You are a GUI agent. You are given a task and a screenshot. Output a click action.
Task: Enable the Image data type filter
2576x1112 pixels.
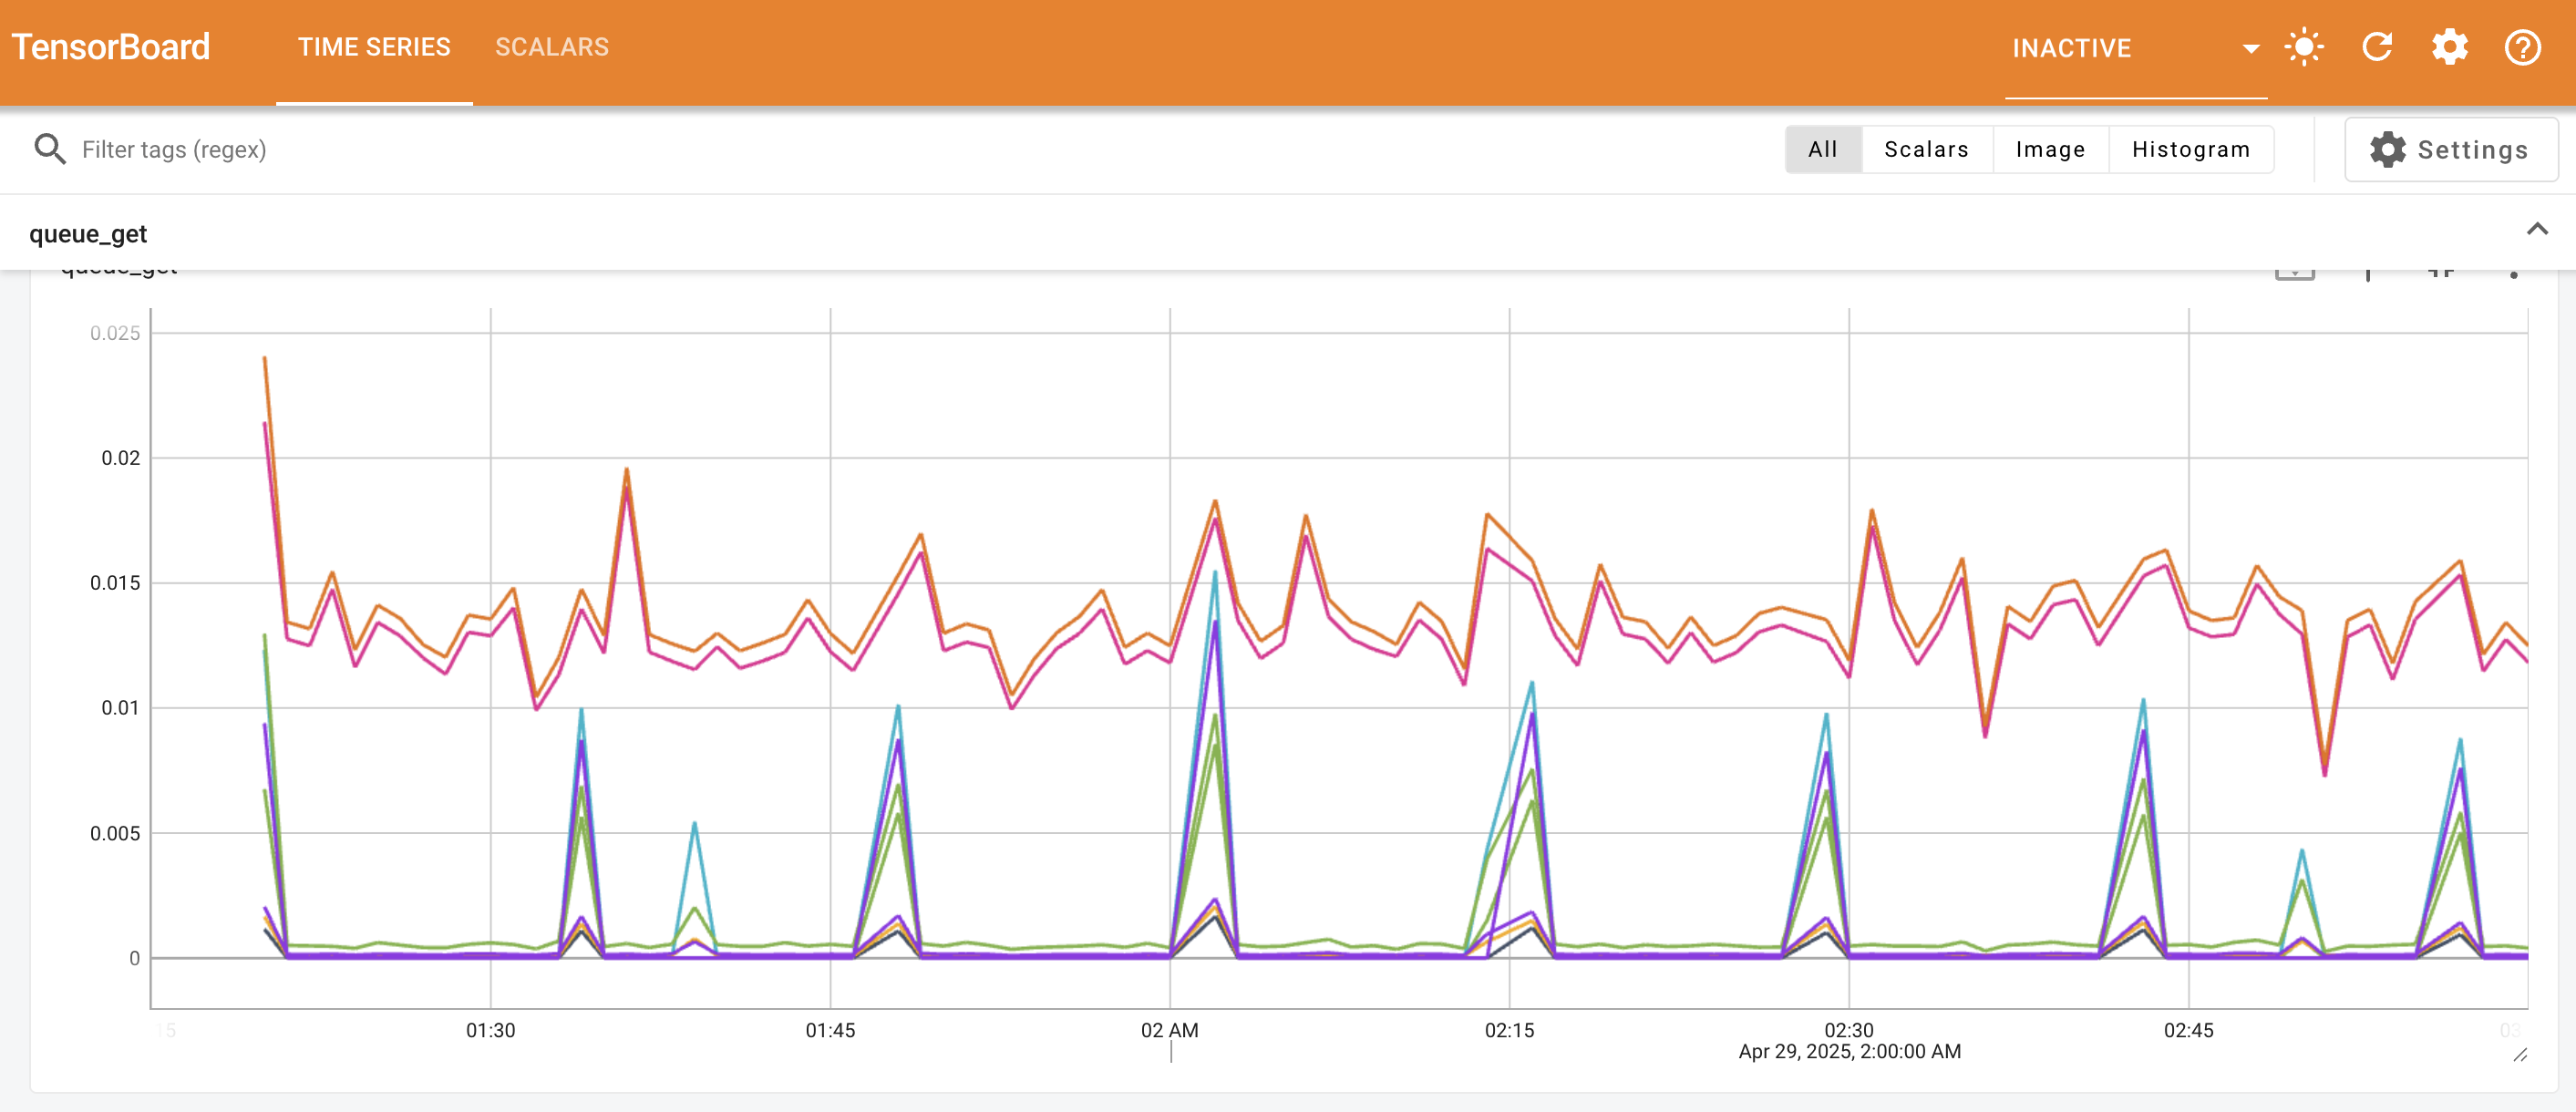tap(2050, 149)
